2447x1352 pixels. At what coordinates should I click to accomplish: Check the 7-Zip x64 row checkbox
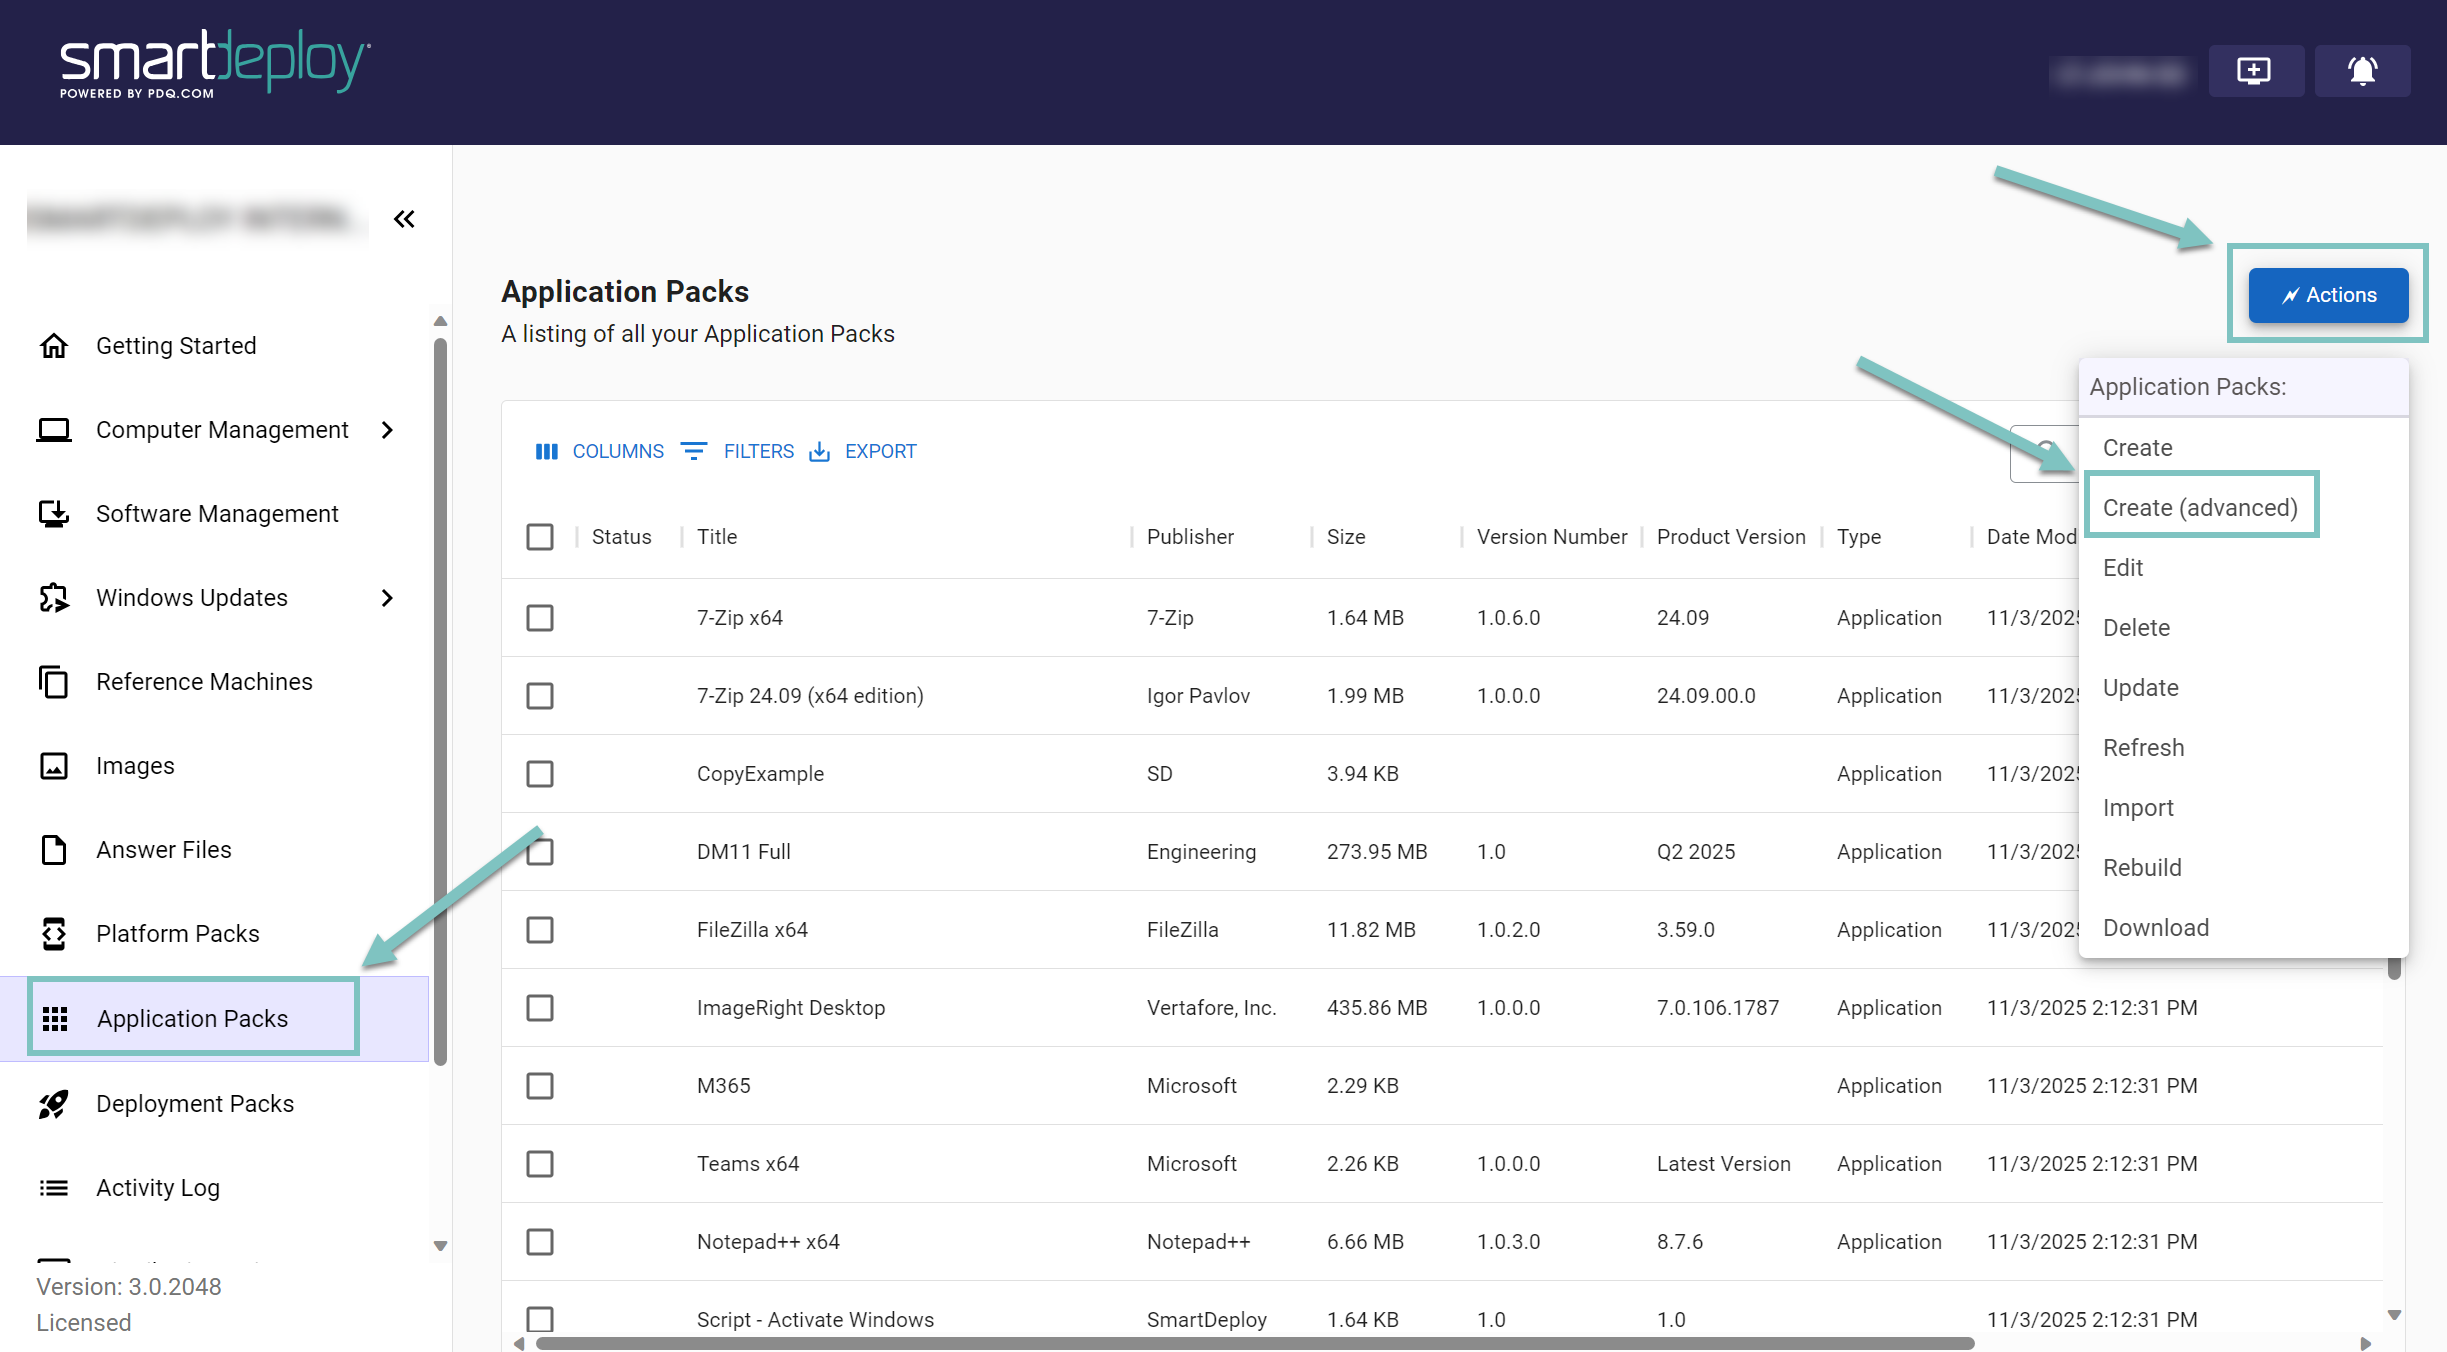(540, 618)
